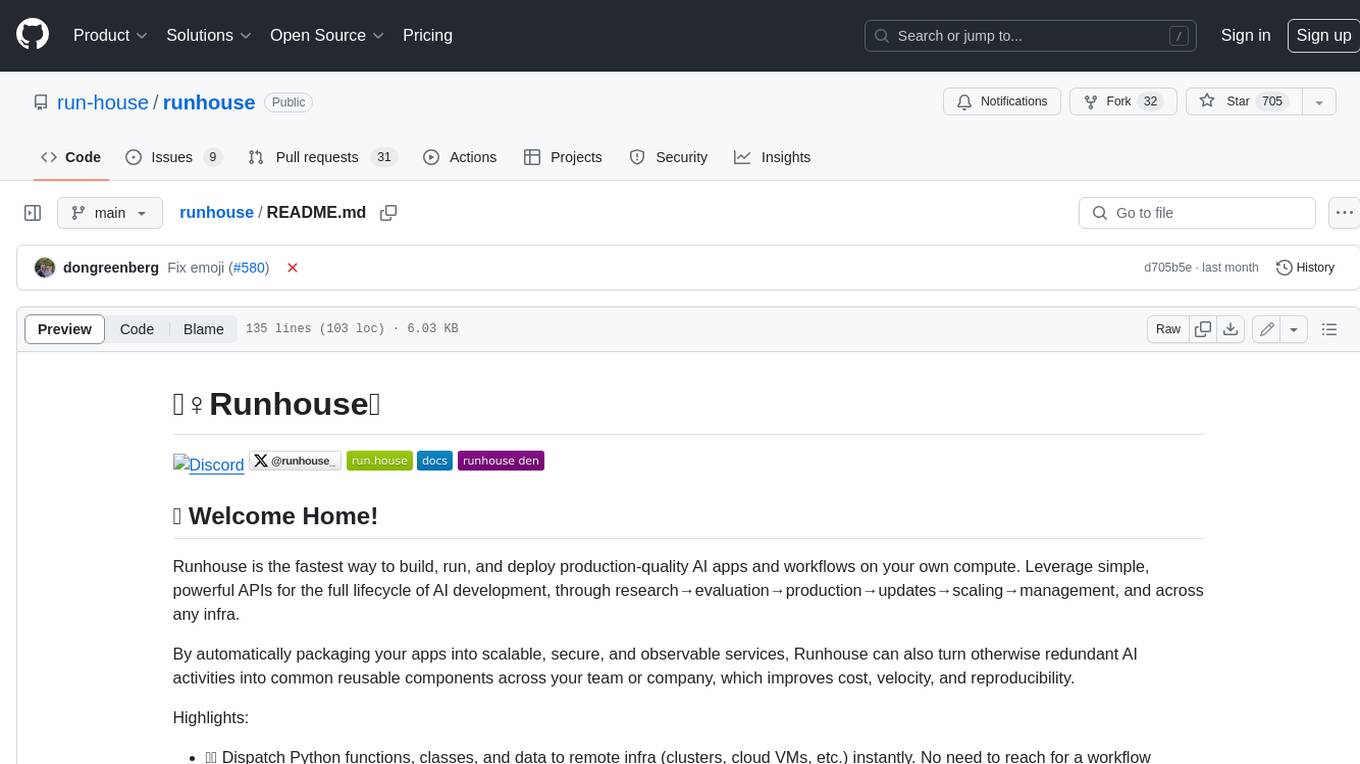Viewport: 1360px width, 764px height.
Task: Expand the Solutions menu
Action: click(209, 35)
